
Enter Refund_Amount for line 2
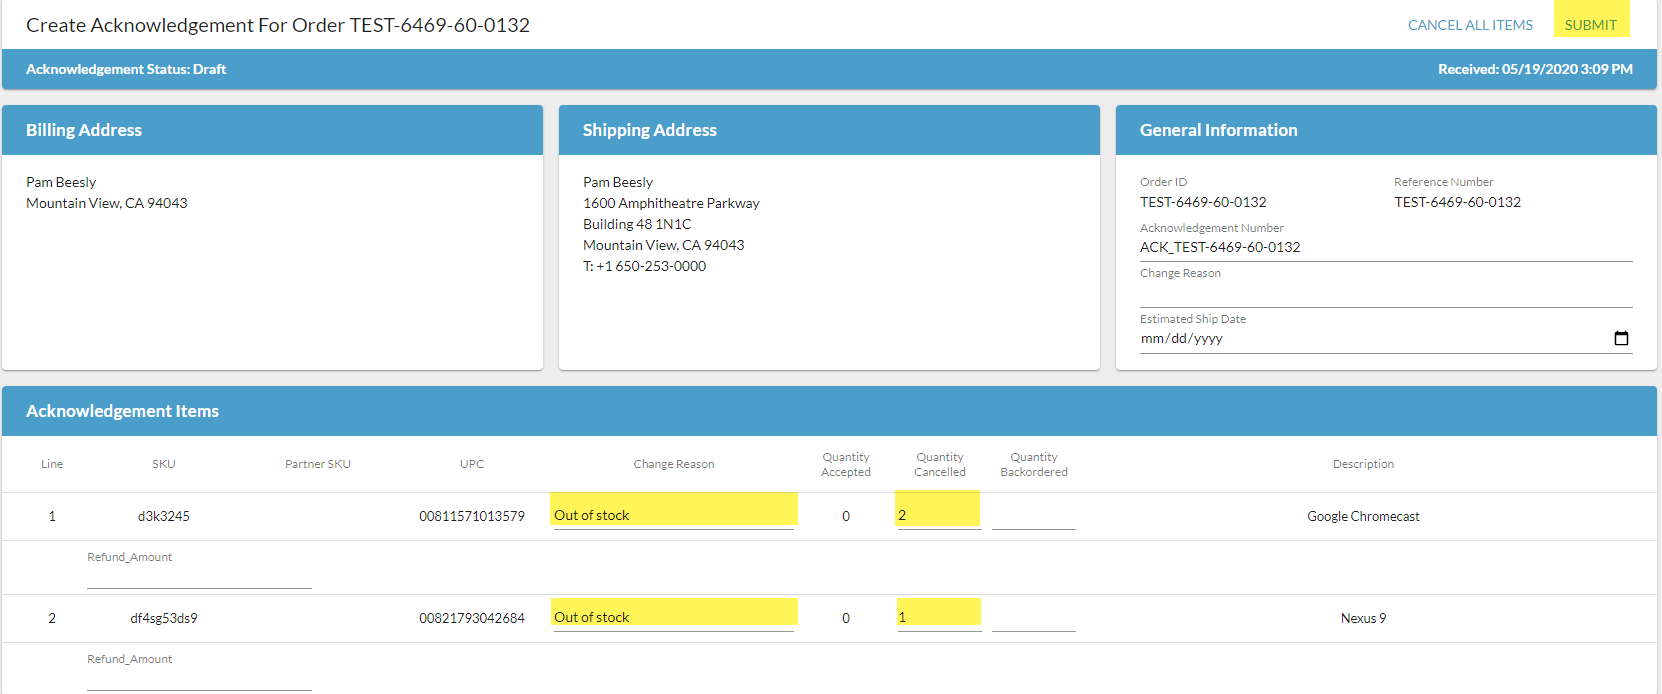point(199,678)
